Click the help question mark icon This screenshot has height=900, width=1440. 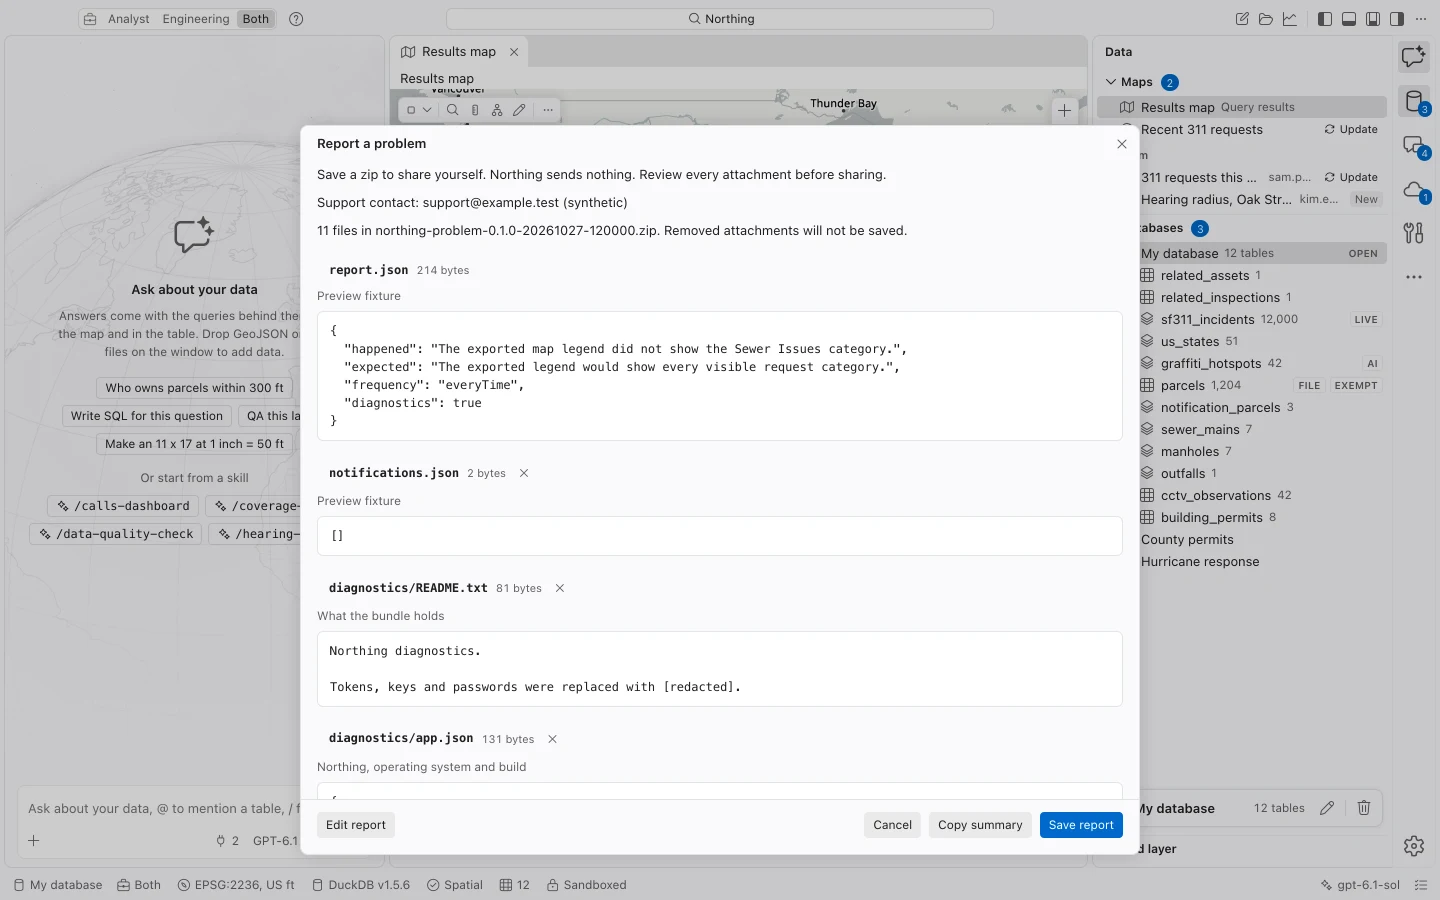(x=296, y=19)
